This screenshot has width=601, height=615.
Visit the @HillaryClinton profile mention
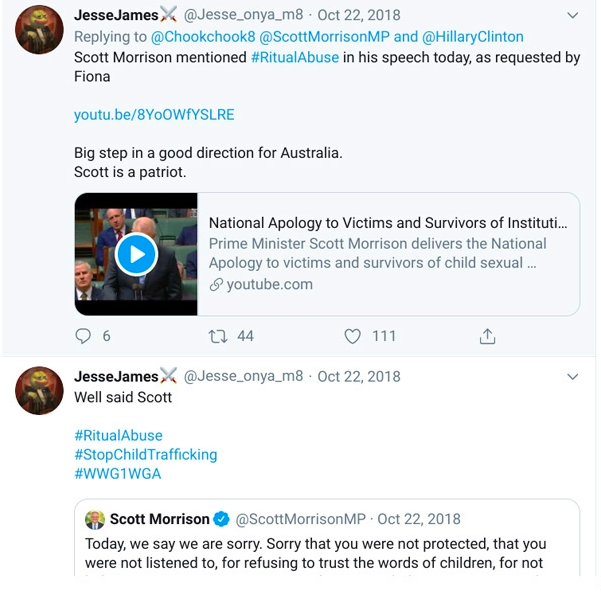472,37
